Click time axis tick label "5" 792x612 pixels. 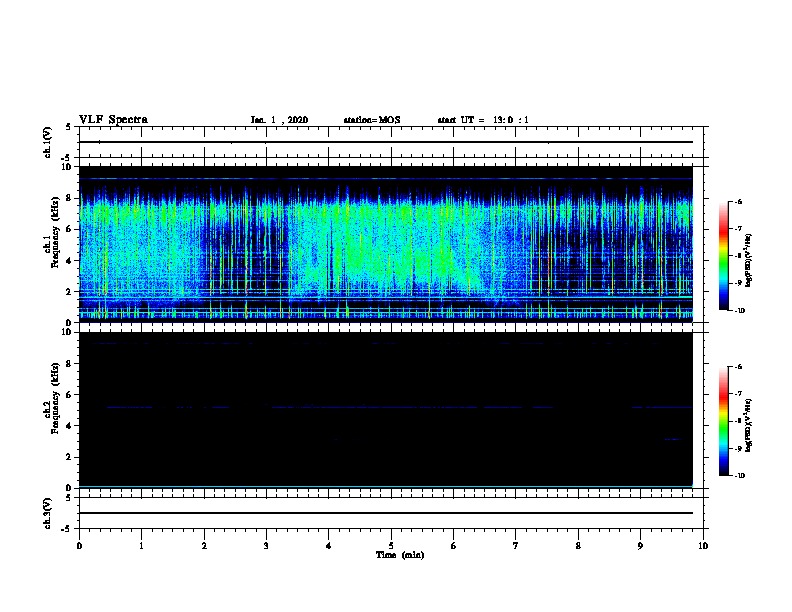click(x=391, y=546)
